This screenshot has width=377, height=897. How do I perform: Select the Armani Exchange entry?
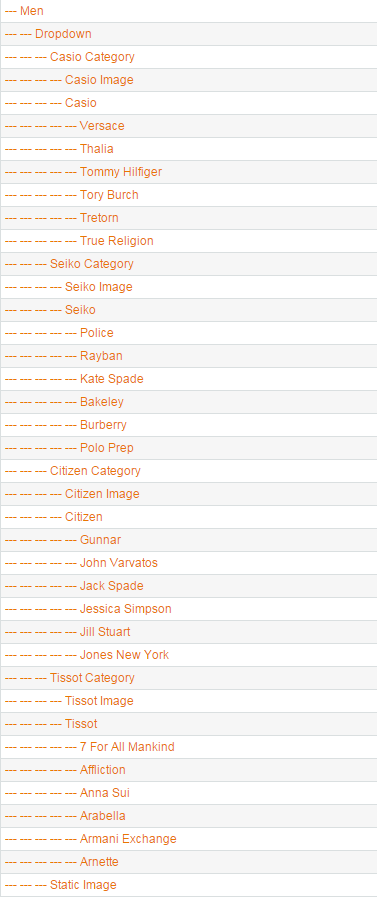128,839
